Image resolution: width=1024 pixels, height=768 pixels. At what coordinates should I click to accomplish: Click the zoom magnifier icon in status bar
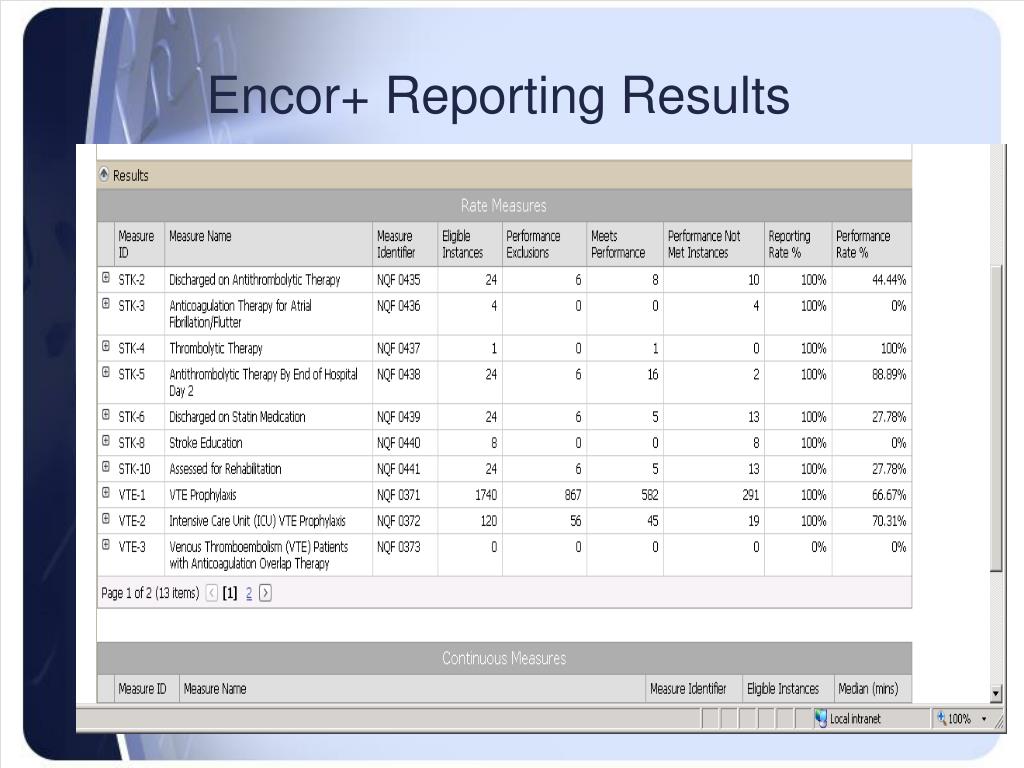pos(941,718)
